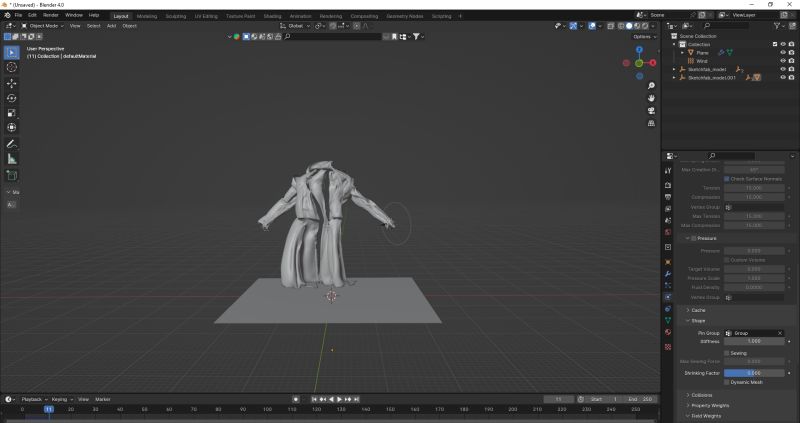Toggle the camera view icon
Image resolution: width=800 pixels, height=423 pixels.
point(652,111)
